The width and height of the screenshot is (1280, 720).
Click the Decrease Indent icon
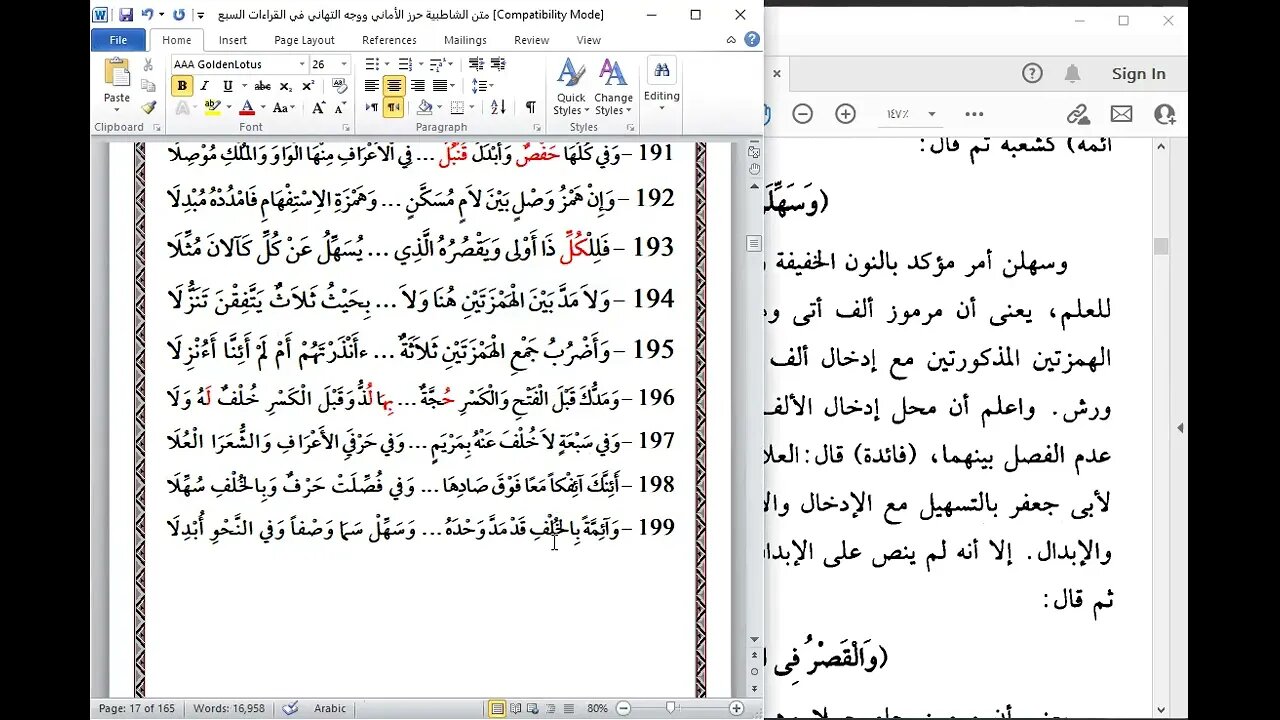476,64
